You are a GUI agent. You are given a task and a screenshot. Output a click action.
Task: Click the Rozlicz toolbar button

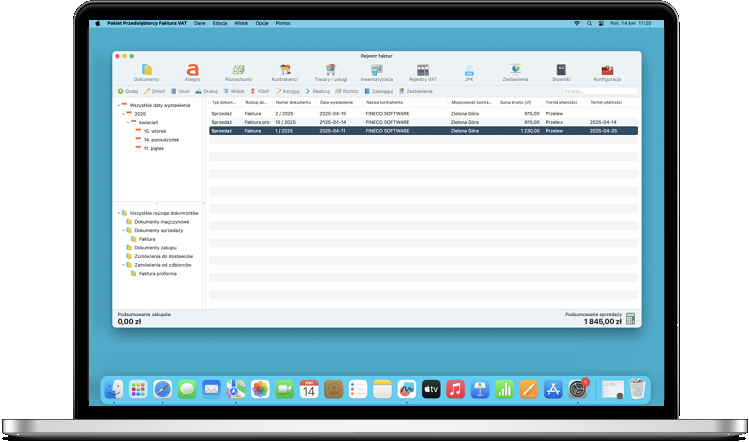pyautogui.click(x=347, y=91)
